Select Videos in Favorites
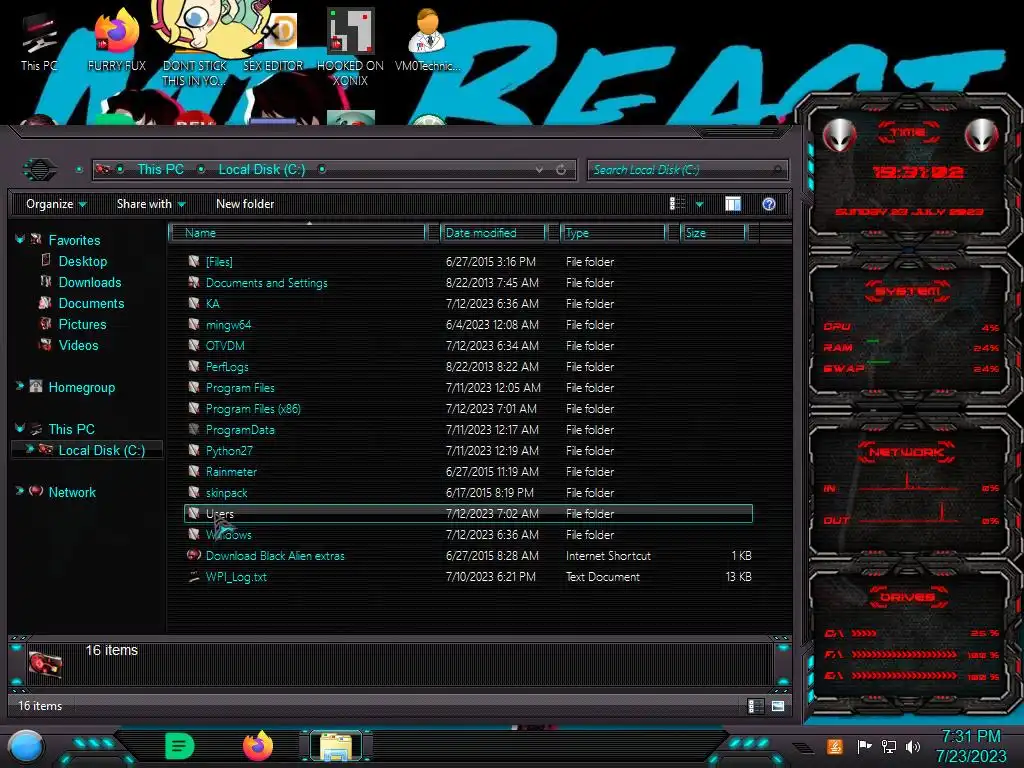This screenshot has height=768, width=1024. 78,345
